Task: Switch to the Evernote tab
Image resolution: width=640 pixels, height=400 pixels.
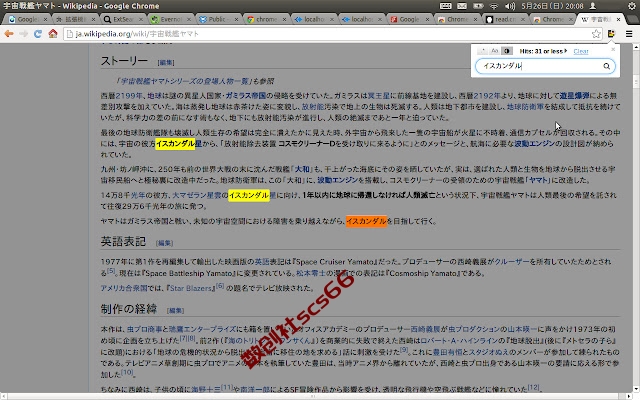Action: coord(169,19)
